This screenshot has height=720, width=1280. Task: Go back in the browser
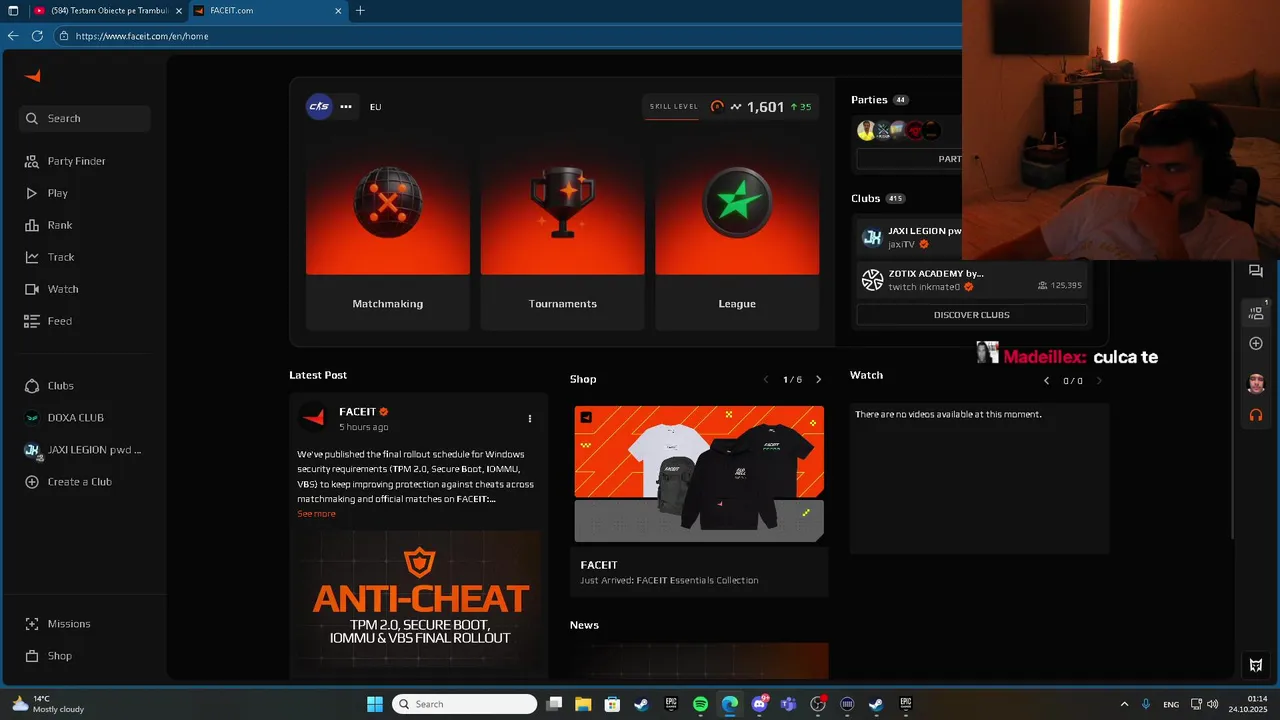tap(13, 36)
